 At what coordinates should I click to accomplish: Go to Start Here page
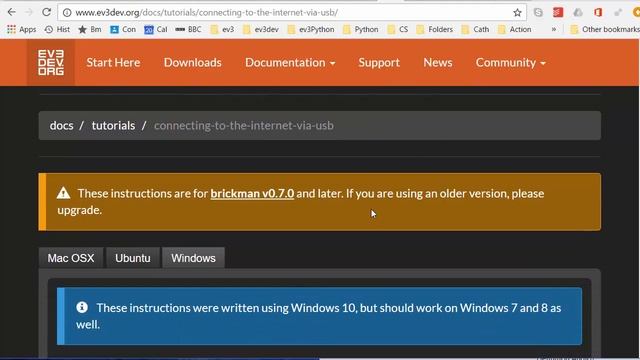113,62
